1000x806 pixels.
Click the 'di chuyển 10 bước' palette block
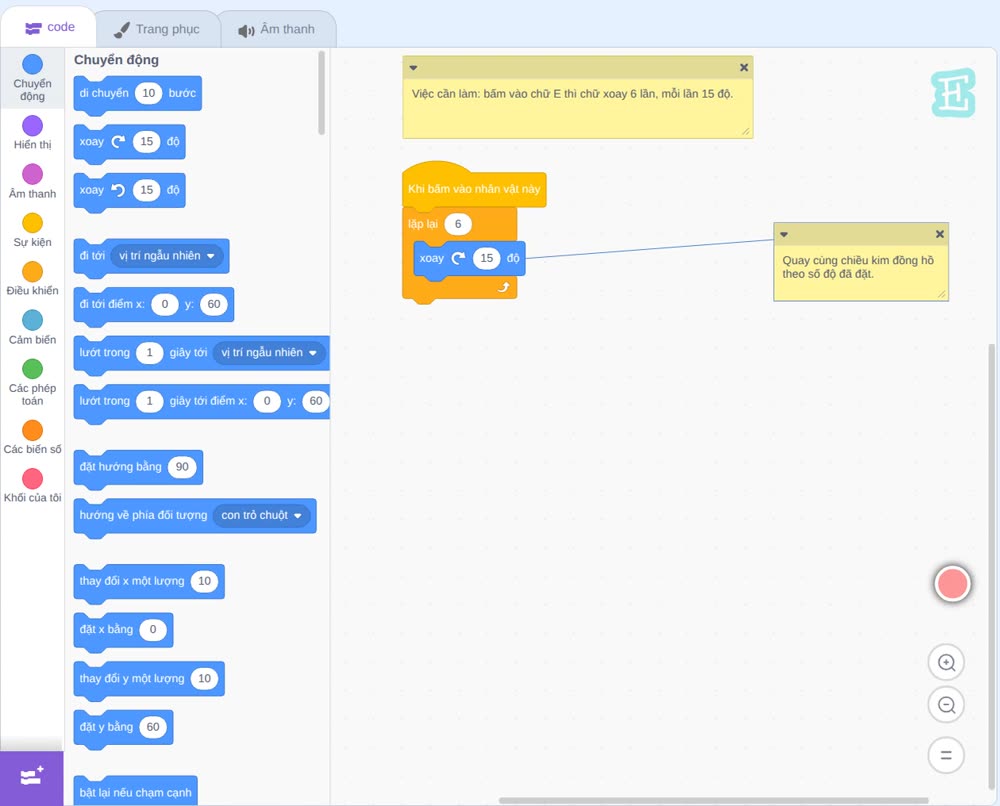[x=138, y=94]
